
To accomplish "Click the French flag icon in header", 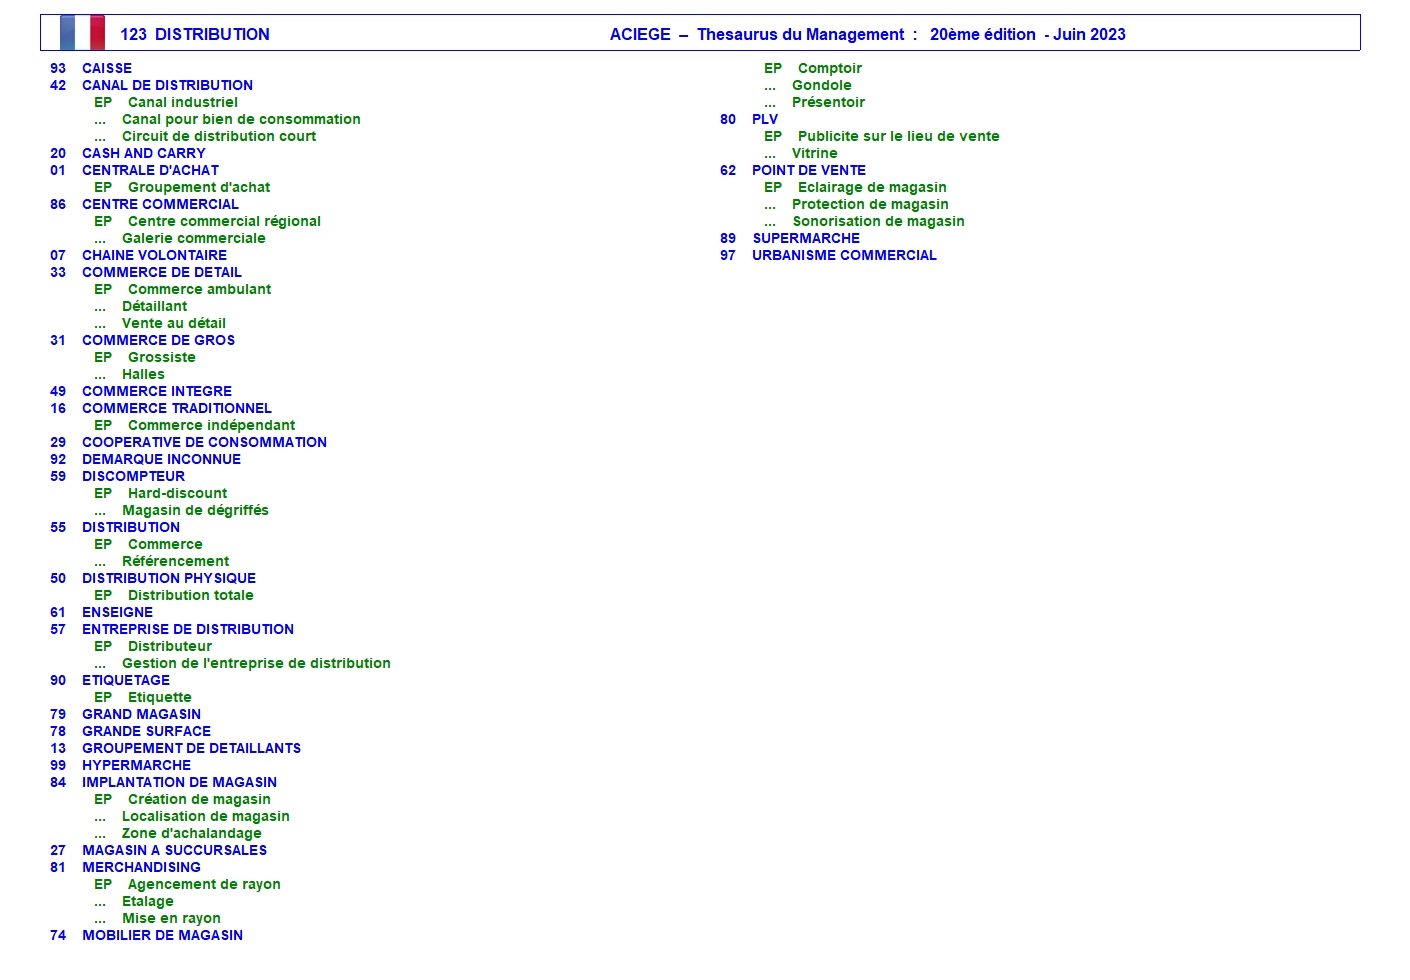I will tap(82, 33).
